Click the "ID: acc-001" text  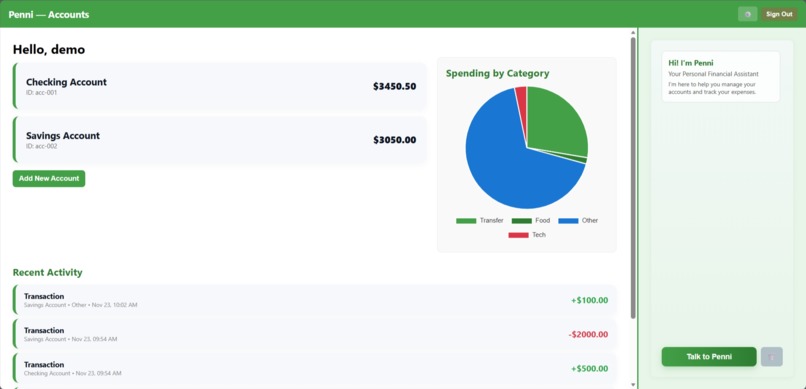point(42,93)
